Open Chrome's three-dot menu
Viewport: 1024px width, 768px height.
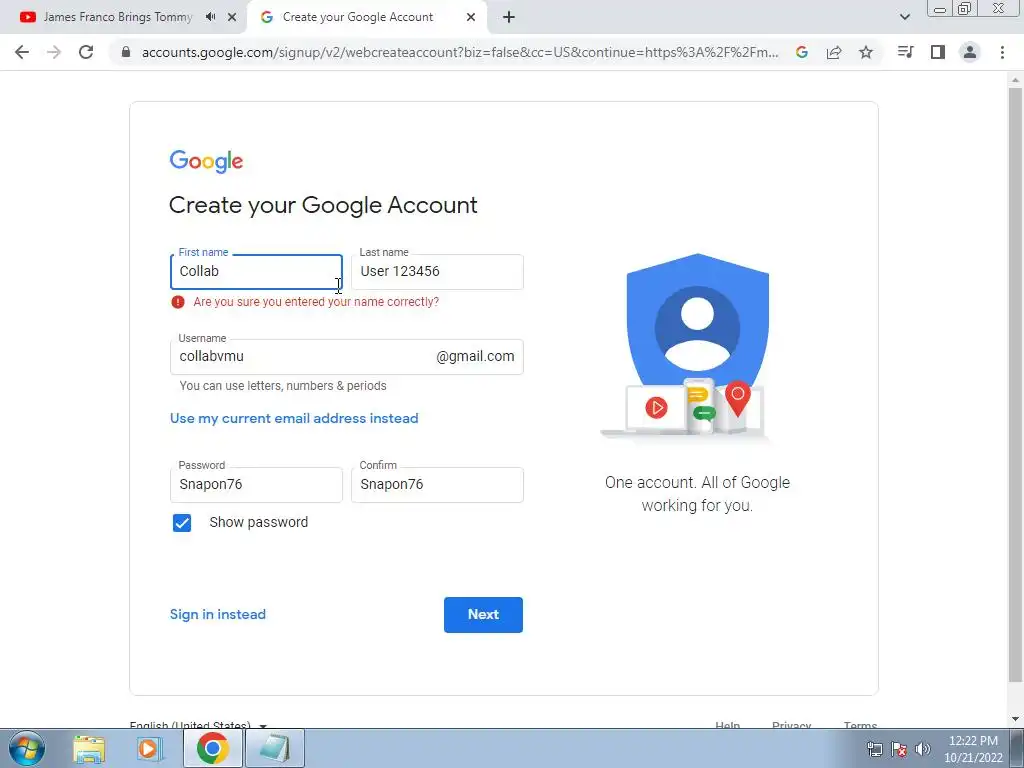(1002, 52)
